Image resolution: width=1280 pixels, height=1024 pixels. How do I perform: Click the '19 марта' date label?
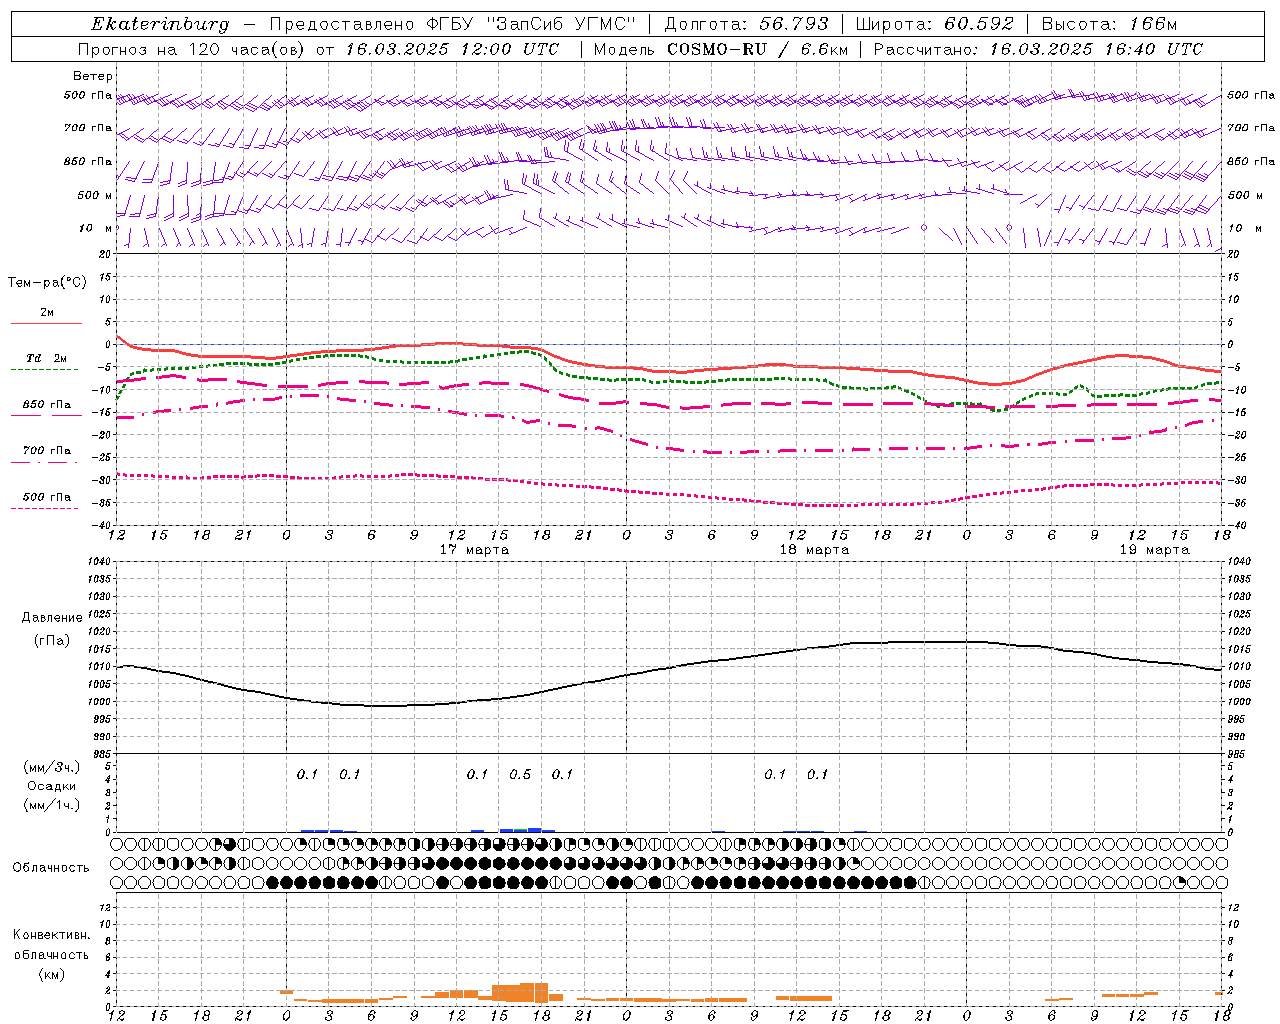[x=1155, y=550]
